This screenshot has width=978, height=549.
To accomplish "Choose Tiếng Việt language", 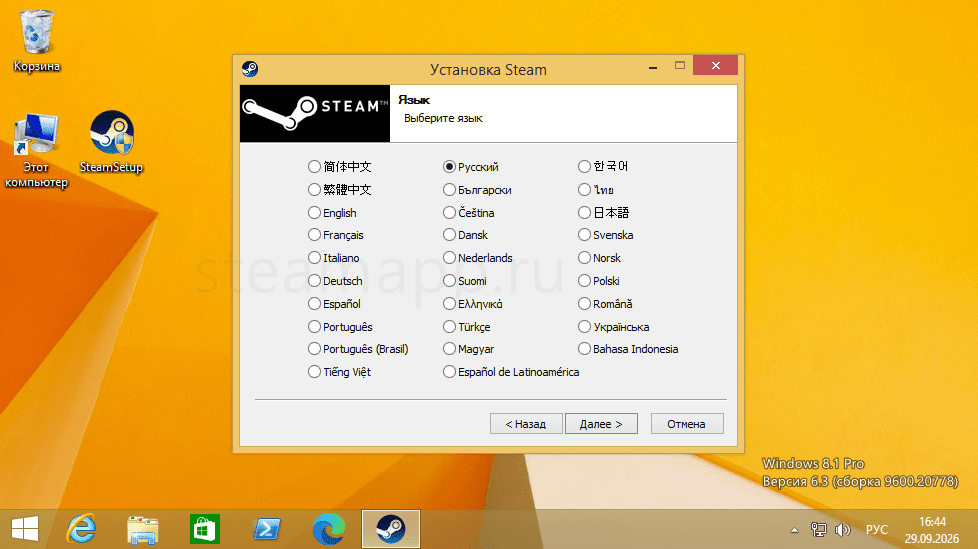I will point(340,372).
